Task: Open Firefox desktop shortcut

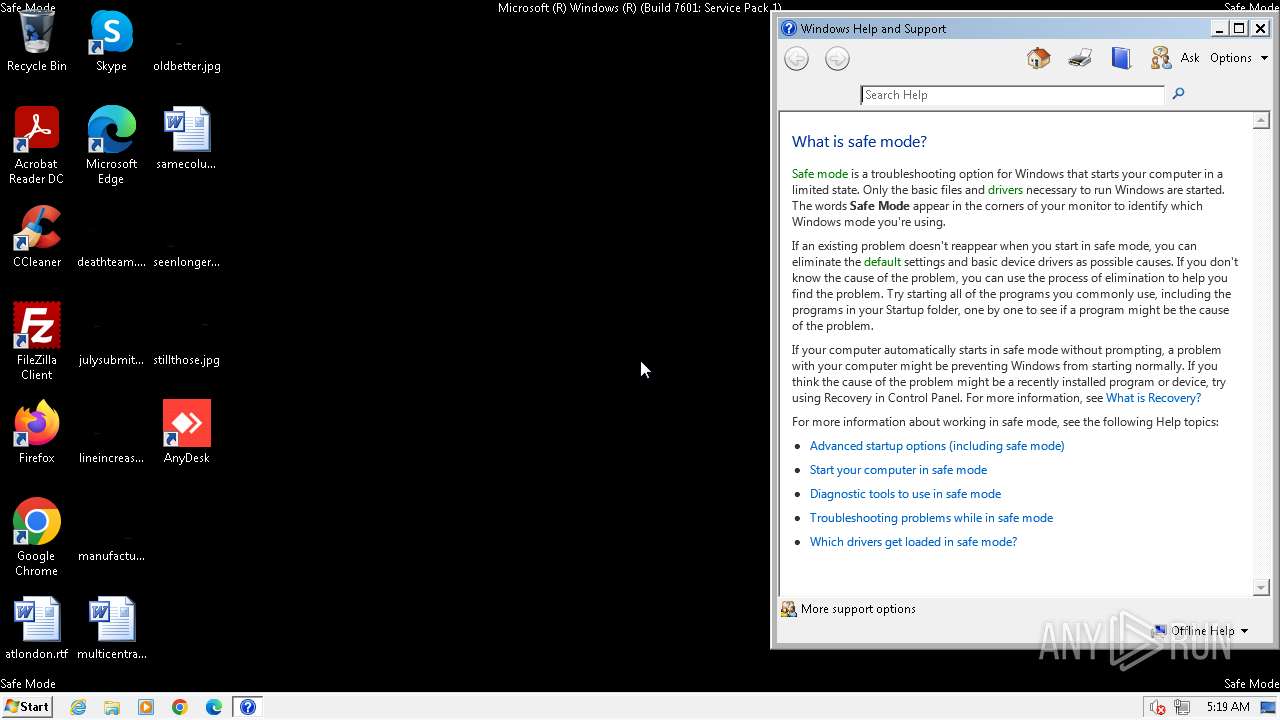Action: (37, 433)
